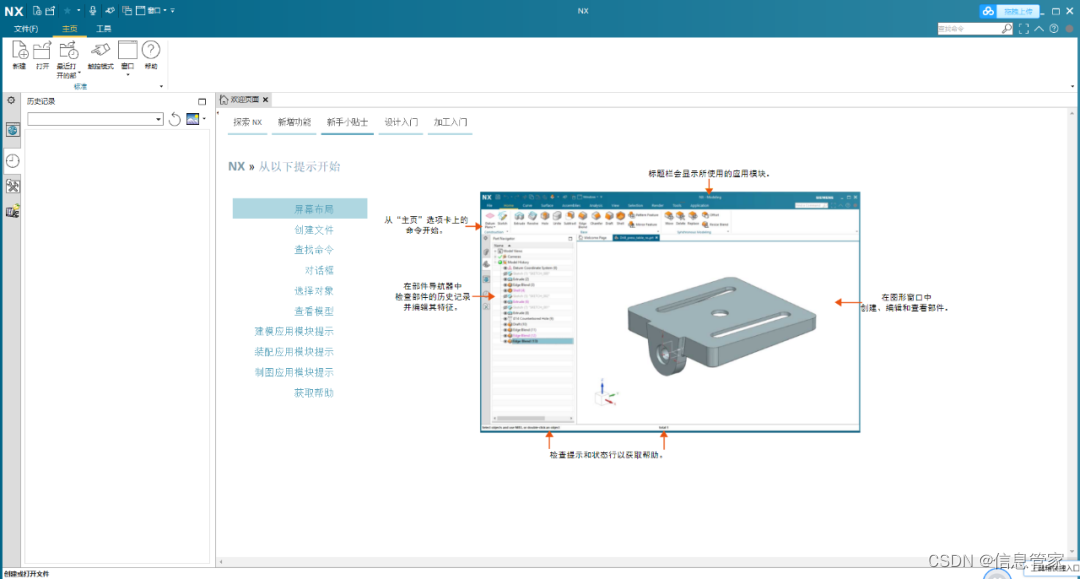
Task: Select the 创建文件 tip topic
Action: 314,229
